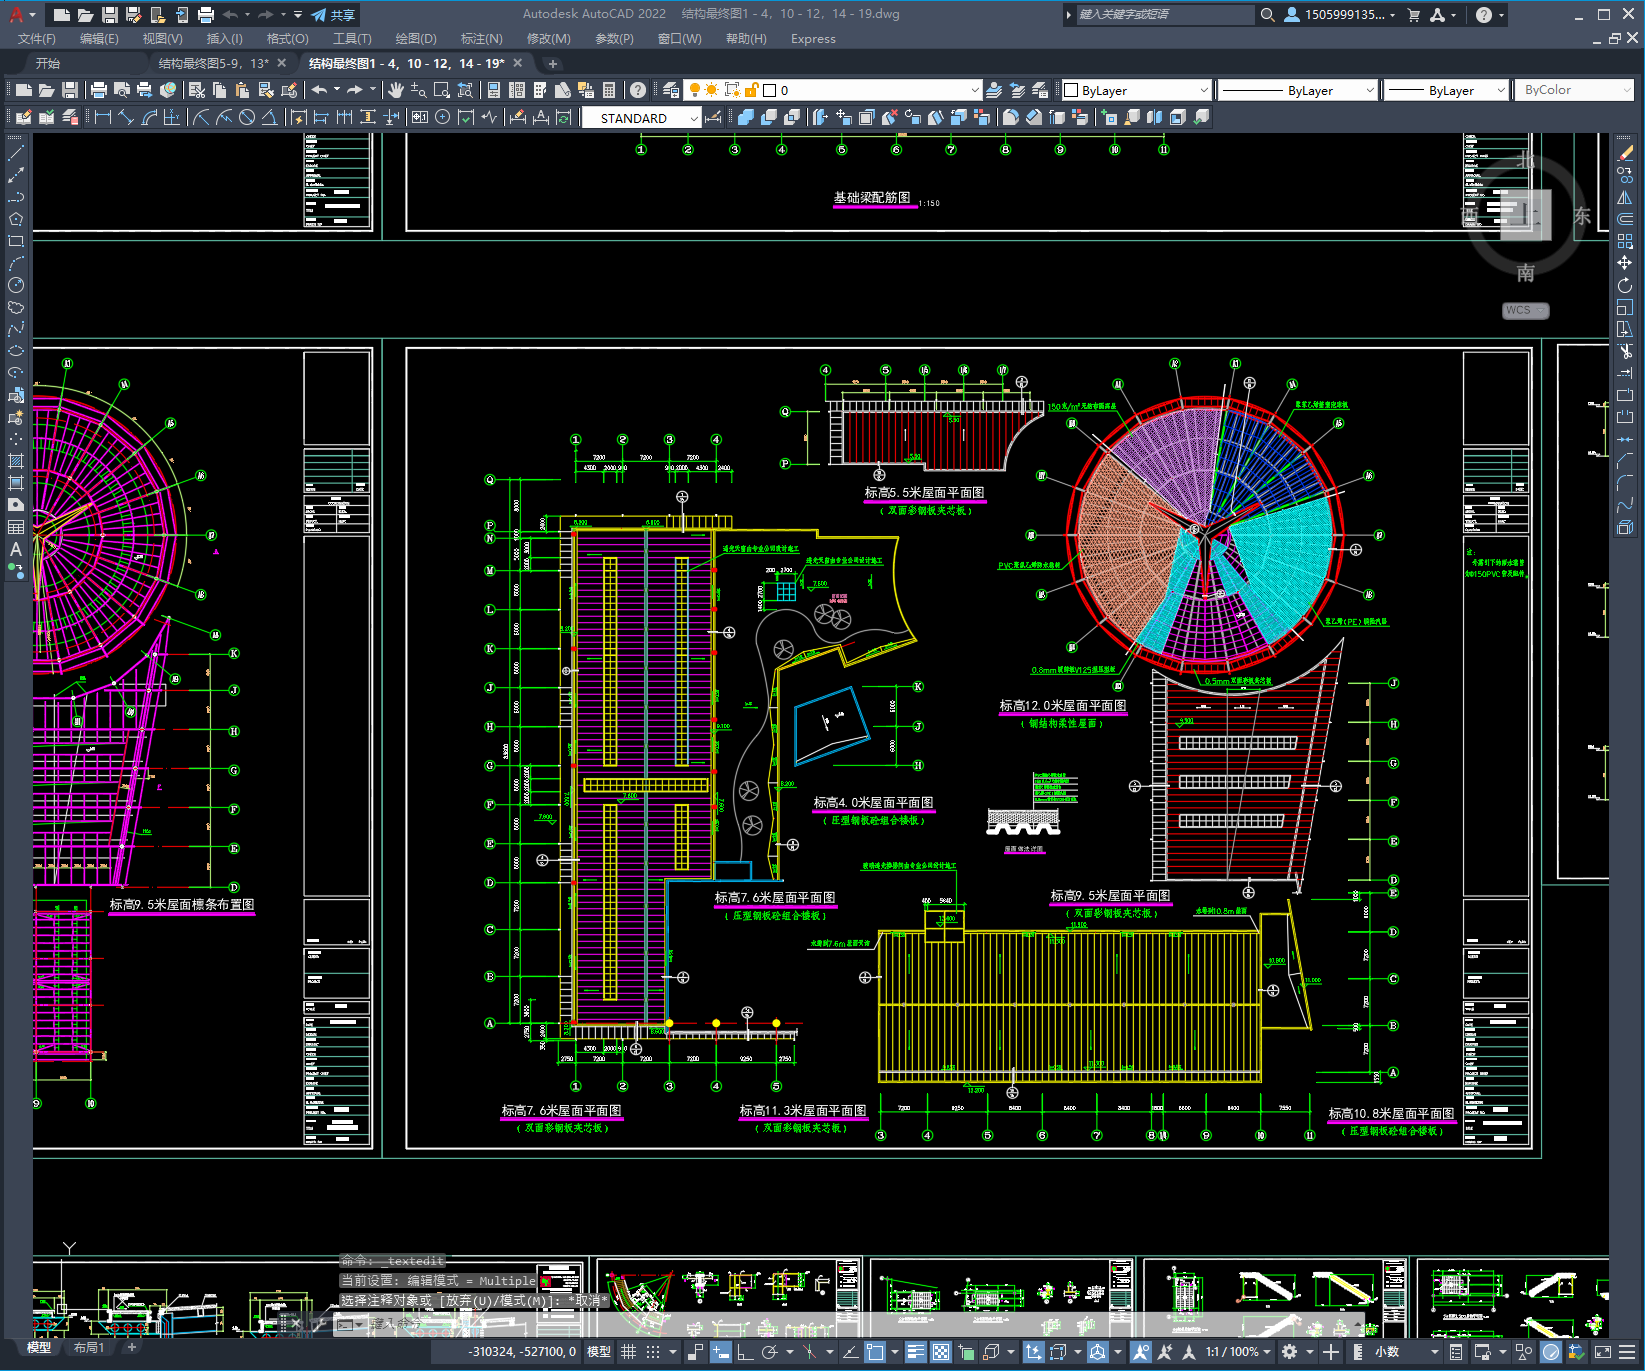
Task: Open the 绘图(D) menu
Action: tap(416, 39)
